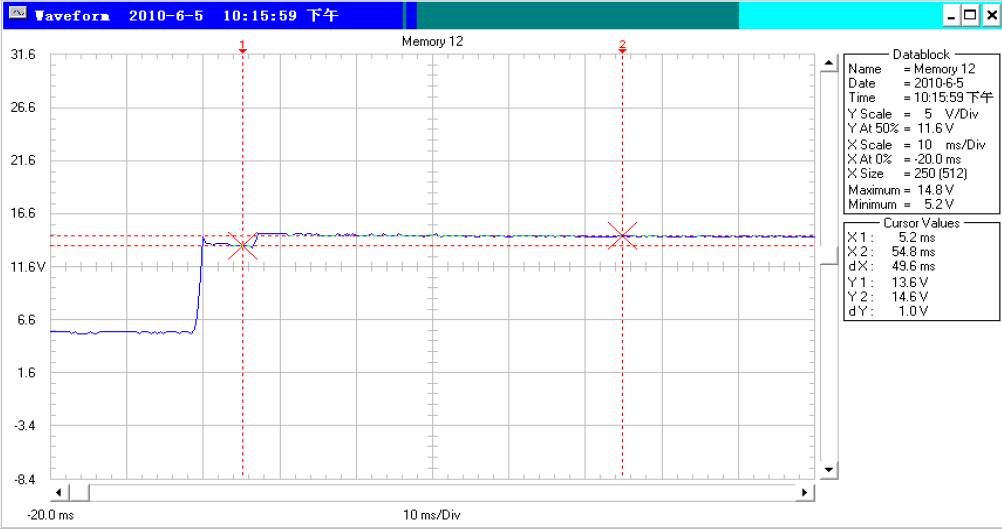Click the horizontal scrollbar thumb
Screen dimensions: 1002x529
(81, 492)
